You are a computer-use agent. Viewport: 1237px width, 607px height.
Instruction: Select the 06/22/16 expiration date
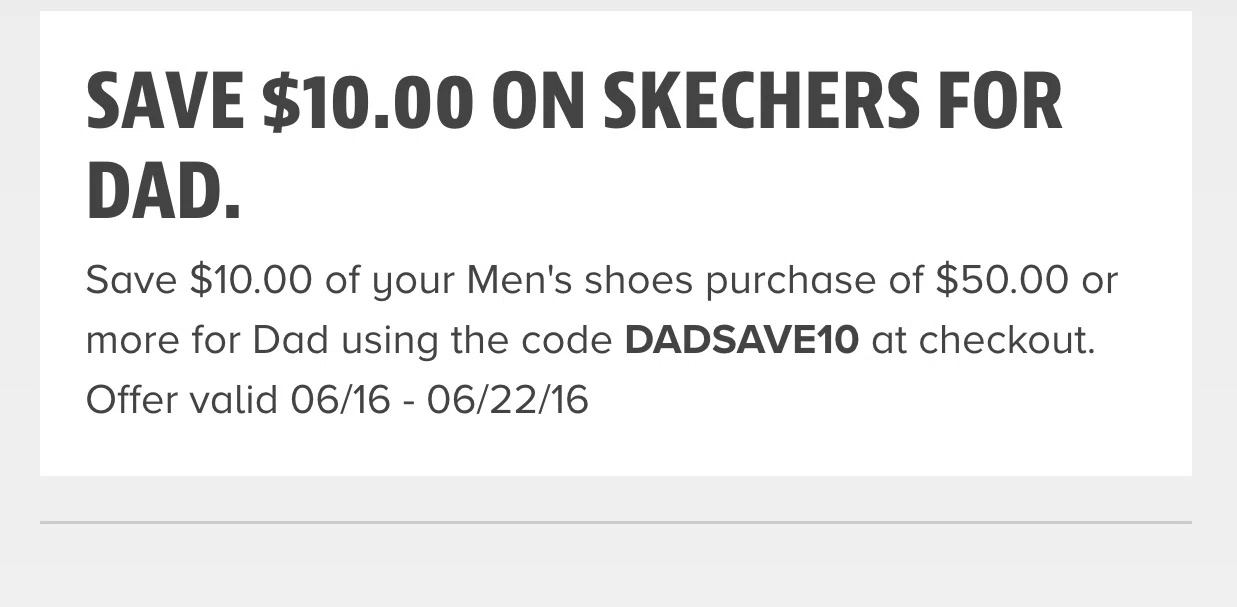pos(507,400)
